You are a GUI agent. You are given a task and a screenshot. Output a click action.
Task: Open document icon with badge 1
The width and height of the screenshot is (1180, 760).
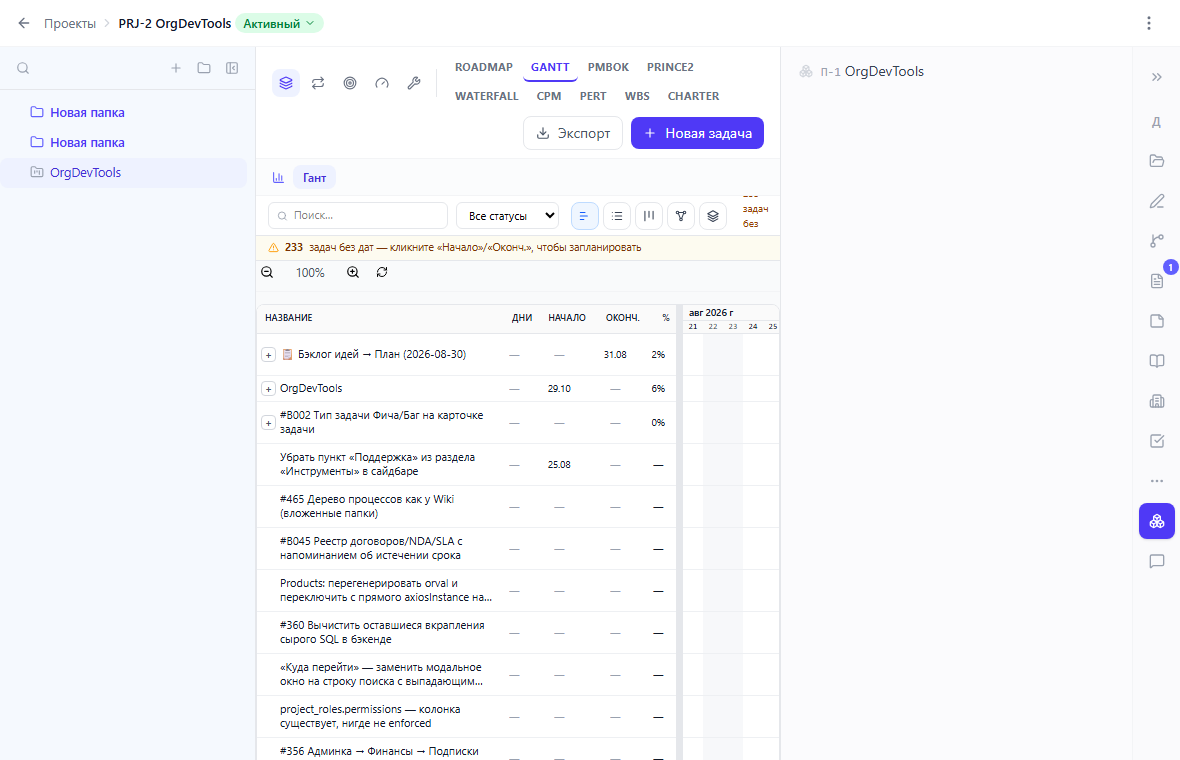tap(1157, 281)
